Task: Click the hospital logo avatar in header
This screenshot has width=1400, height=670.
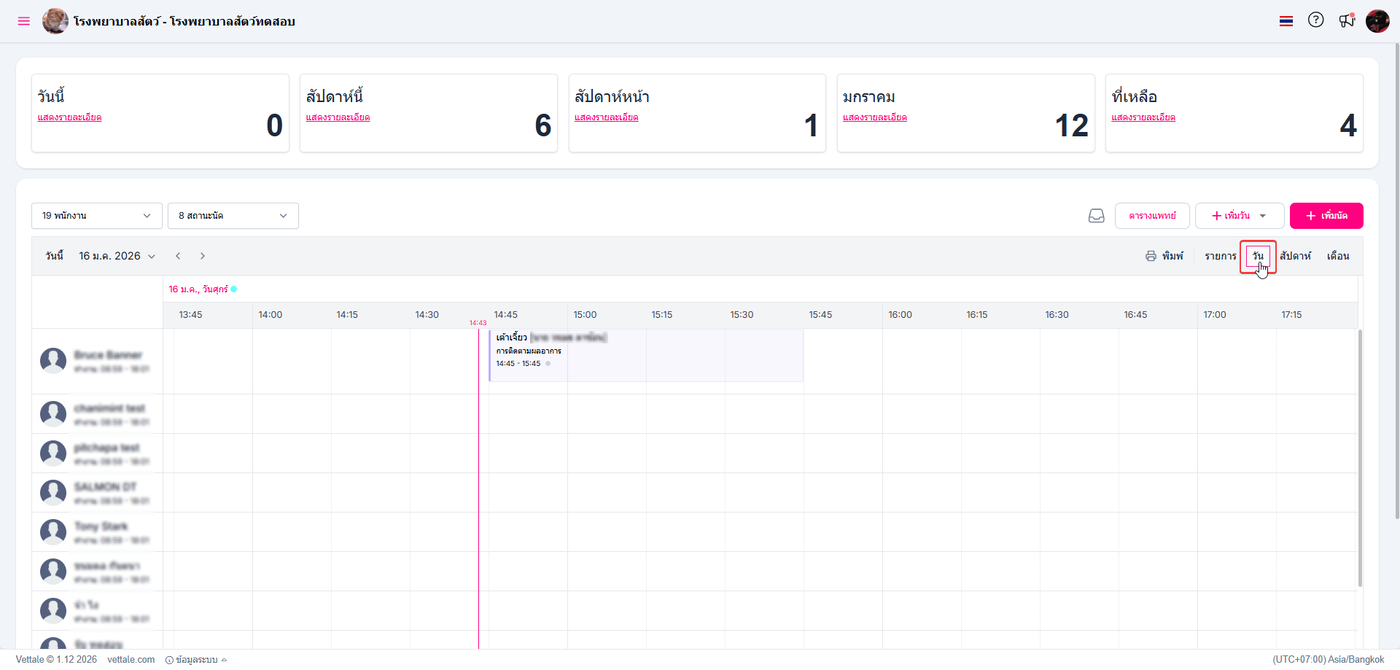Action: pos(56,21)
